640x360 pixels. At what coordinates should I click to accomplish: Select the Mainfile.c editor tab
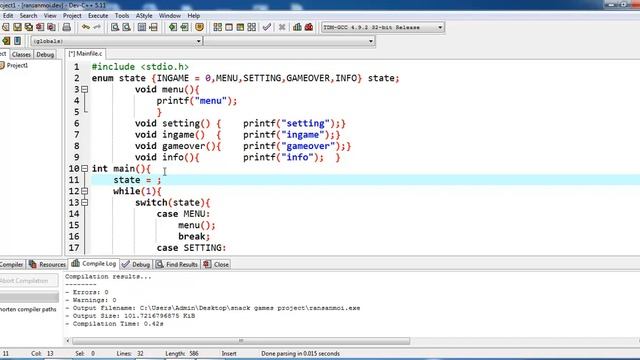pos(85,53)
